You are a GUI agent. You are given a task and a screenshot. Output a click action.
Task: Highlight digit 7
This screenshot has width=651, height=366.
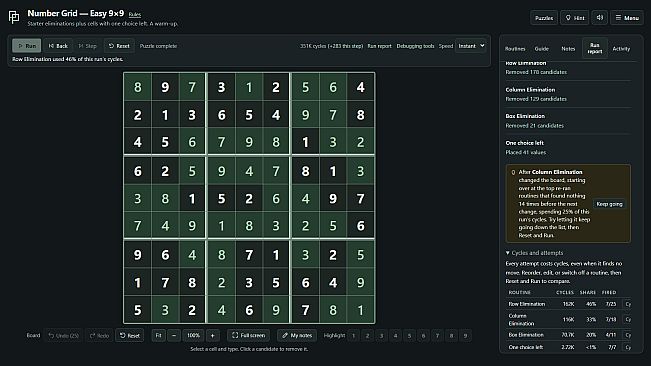click(x=437, y=336)
